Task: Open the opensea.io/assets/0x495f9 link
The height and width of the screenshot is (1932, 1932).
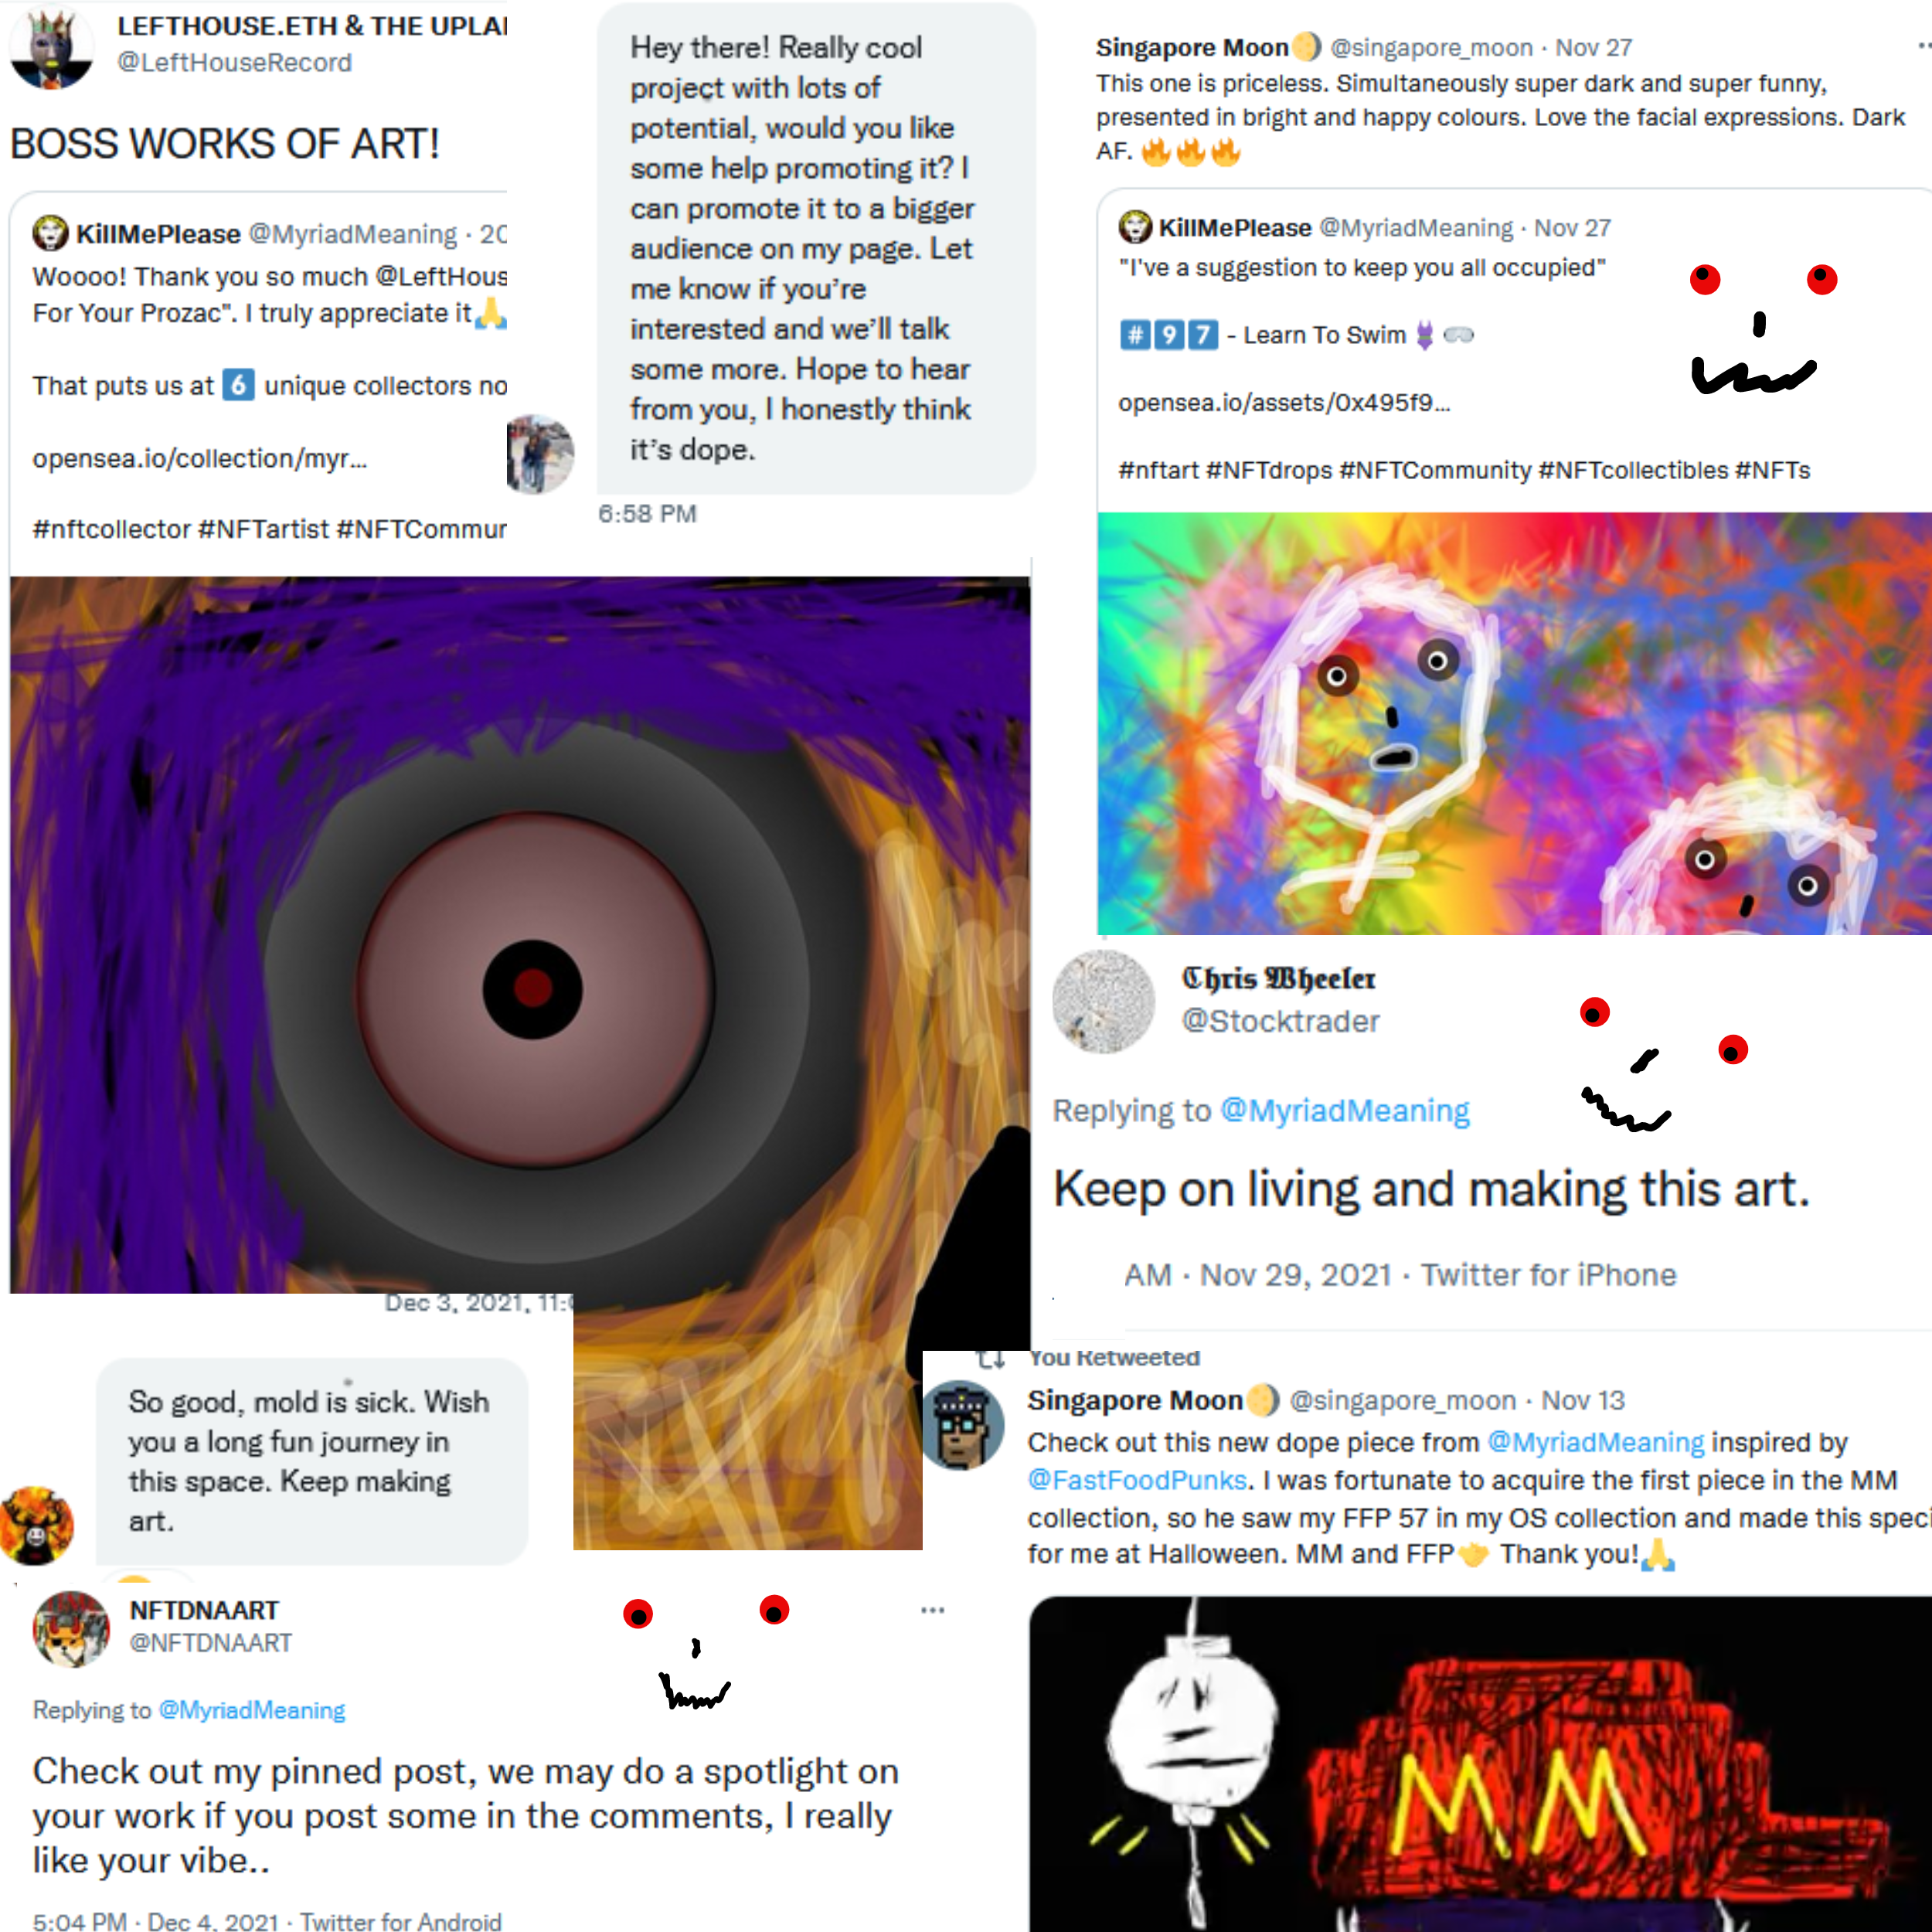Action: pos(1284,403)
